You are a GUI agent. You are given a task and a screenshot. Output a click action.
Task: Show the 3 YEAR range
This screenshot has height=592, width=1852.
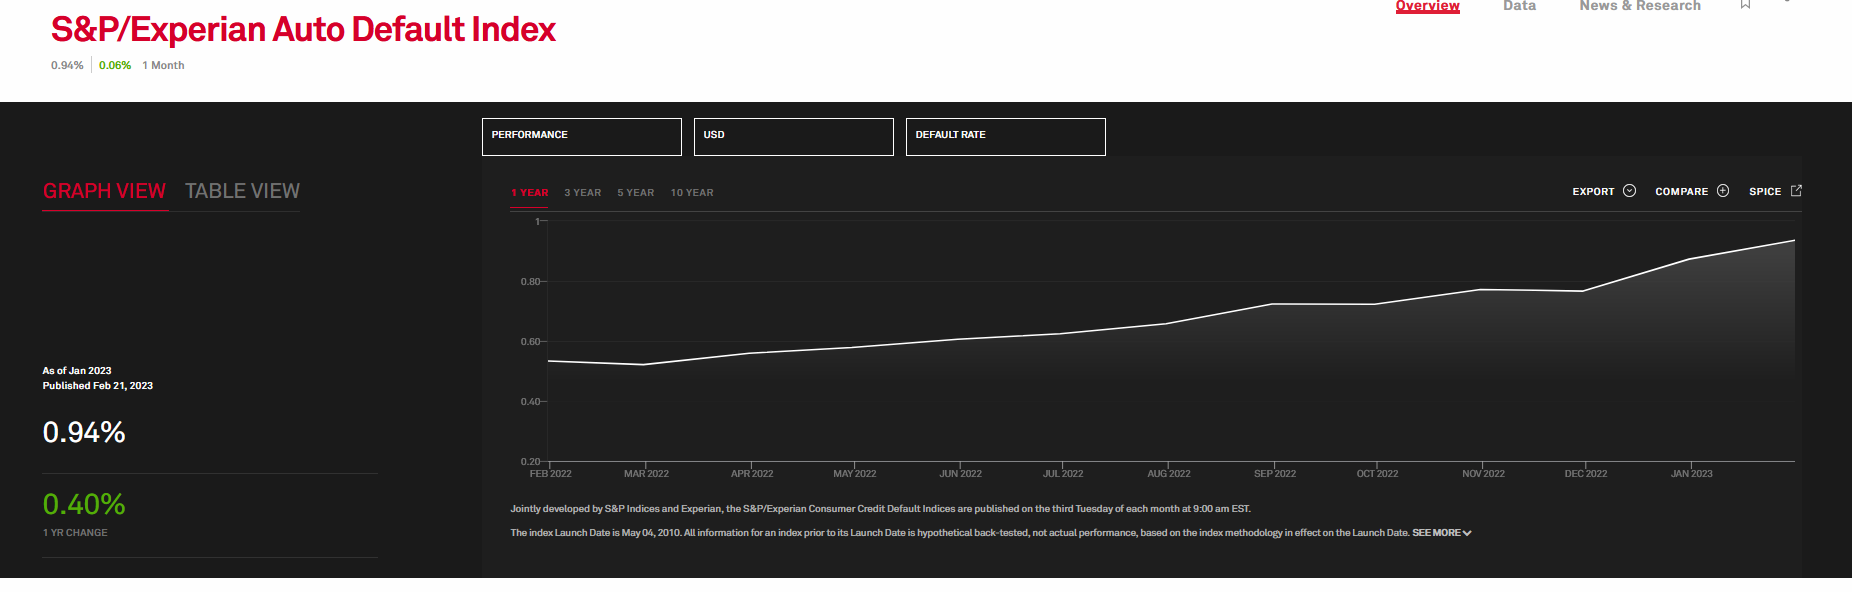[x=583, y=192]
